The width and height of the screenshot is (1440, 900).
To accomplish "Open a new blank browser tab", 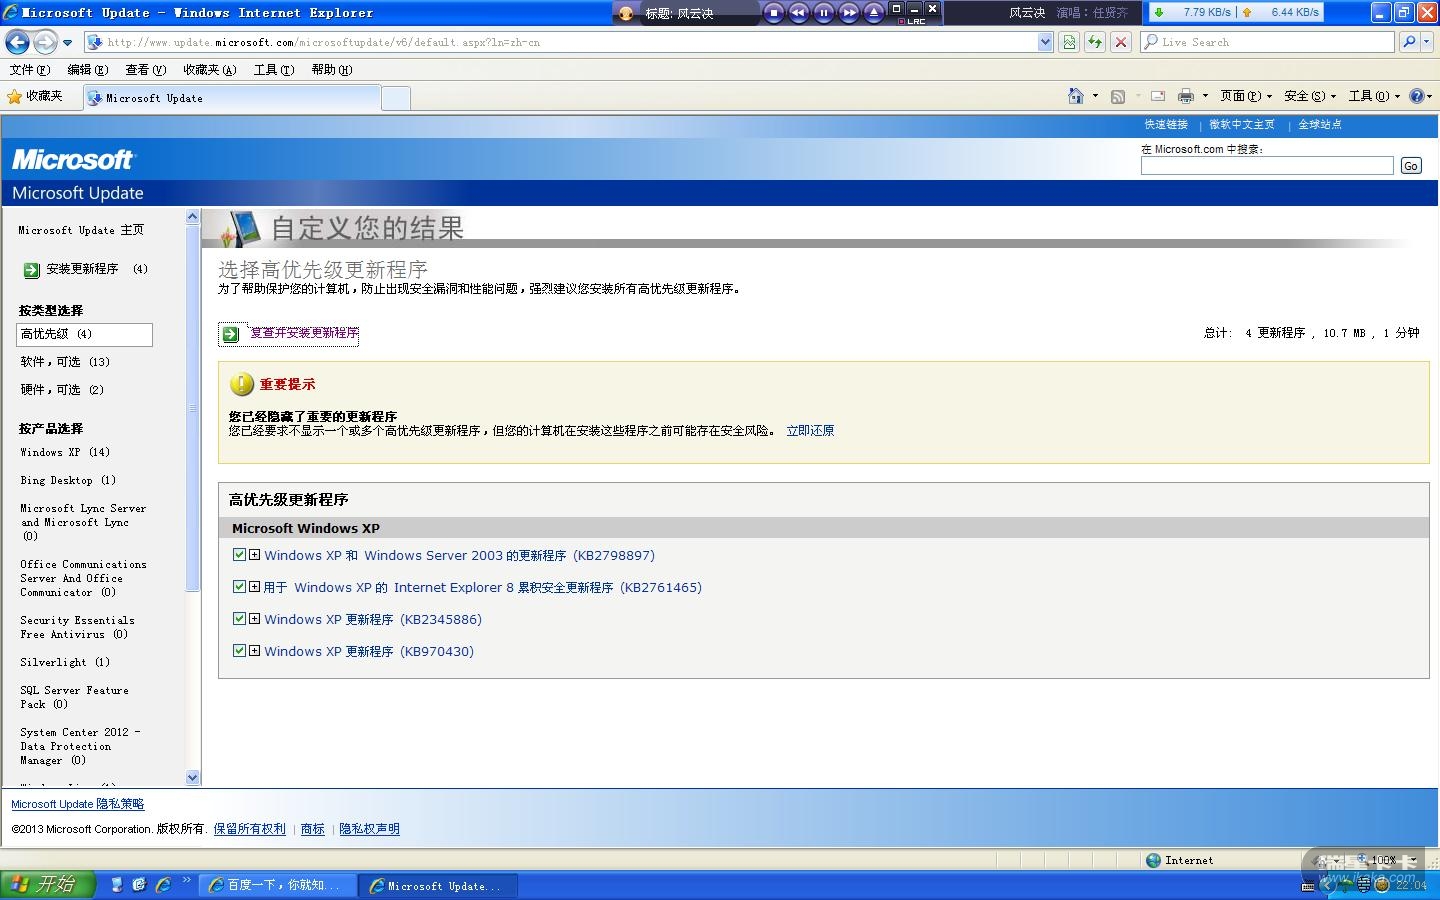I will pos(396,98).
